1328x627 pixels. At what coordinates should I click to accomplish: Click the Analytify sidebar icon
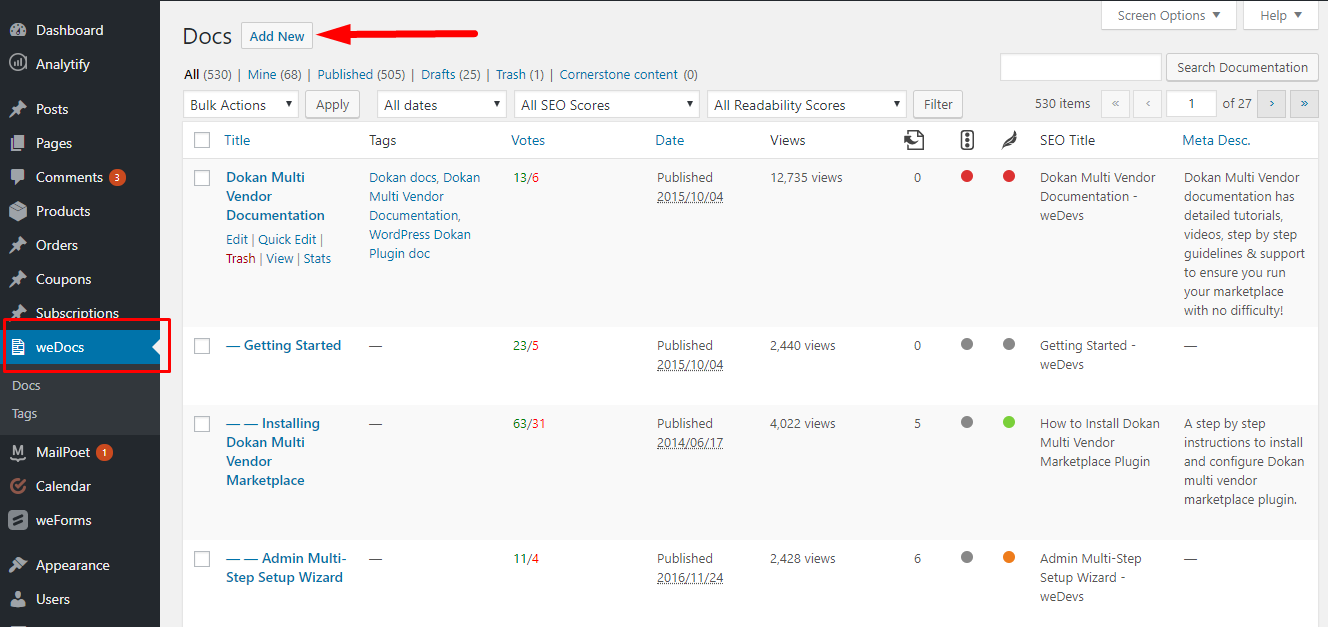pyautogui.click(x=18, y=64)
